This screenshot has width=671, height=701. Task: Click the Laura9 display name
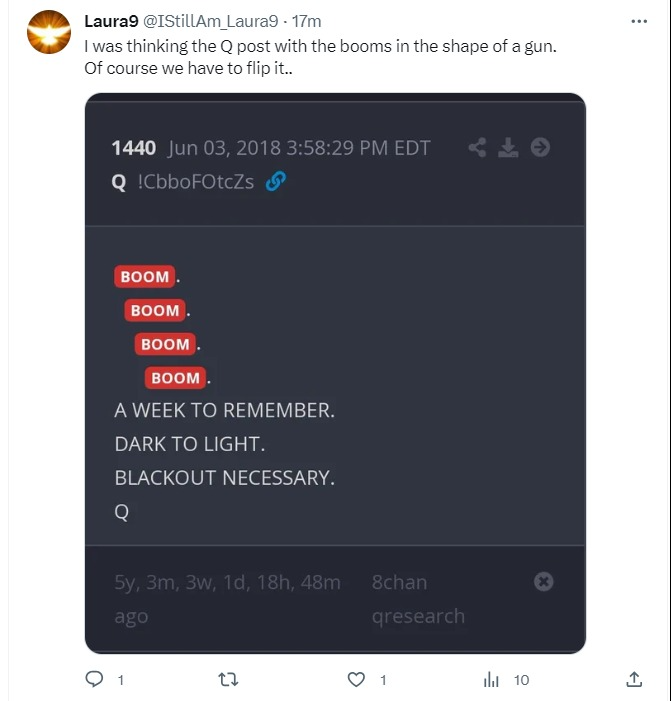(111, 20)
